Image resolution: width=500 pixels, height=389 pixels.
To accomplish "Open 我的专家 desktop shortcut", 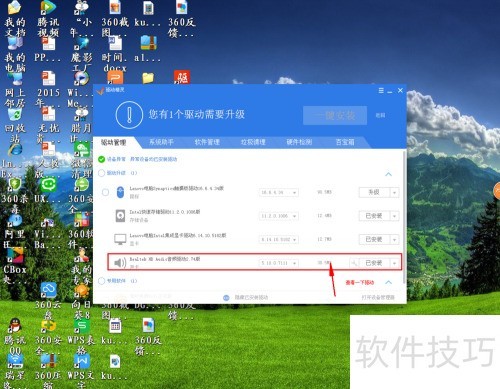I will point(81,266).
